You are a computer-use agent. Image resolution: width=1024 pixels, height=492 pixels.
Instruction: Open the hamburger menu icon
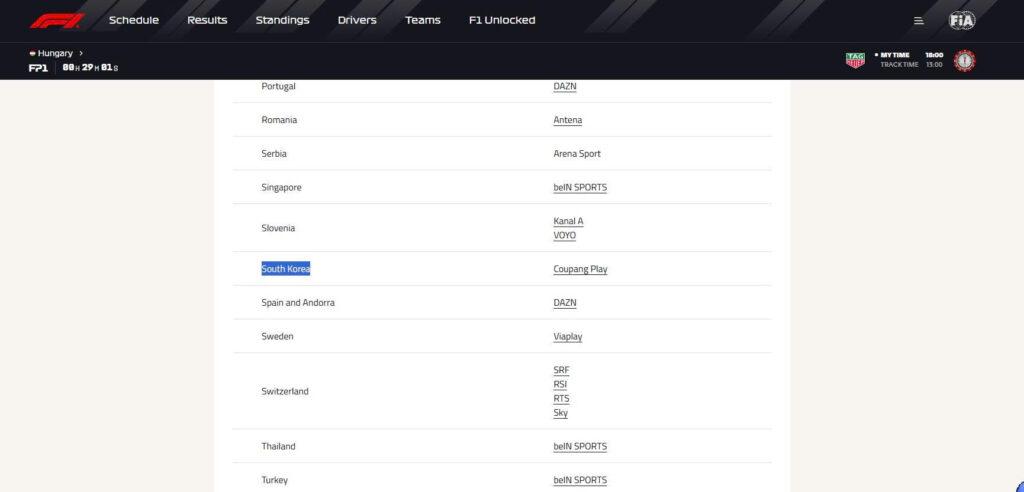point(919,21)
